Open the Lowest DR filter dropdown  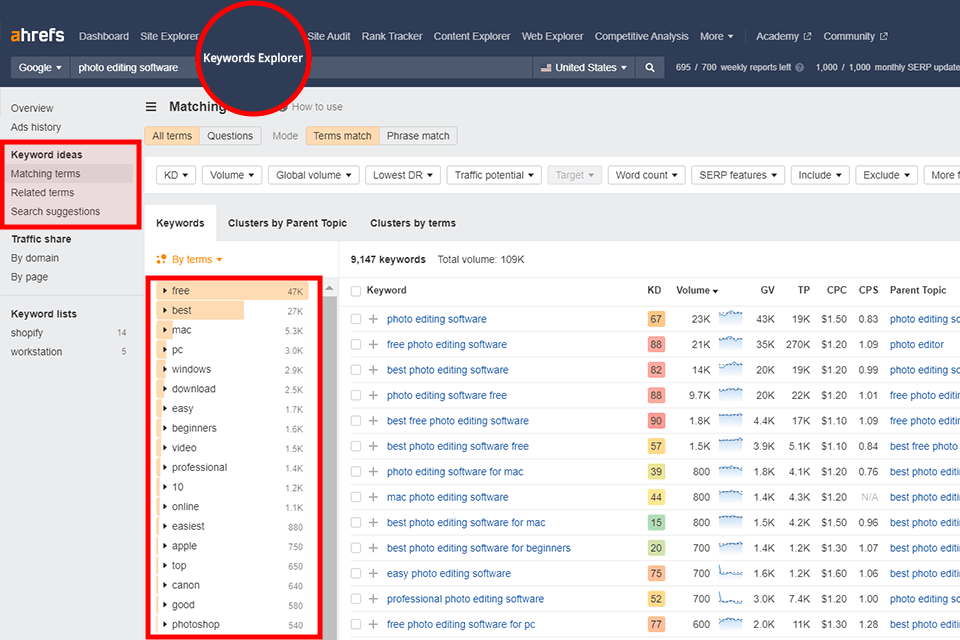point(403,175)
